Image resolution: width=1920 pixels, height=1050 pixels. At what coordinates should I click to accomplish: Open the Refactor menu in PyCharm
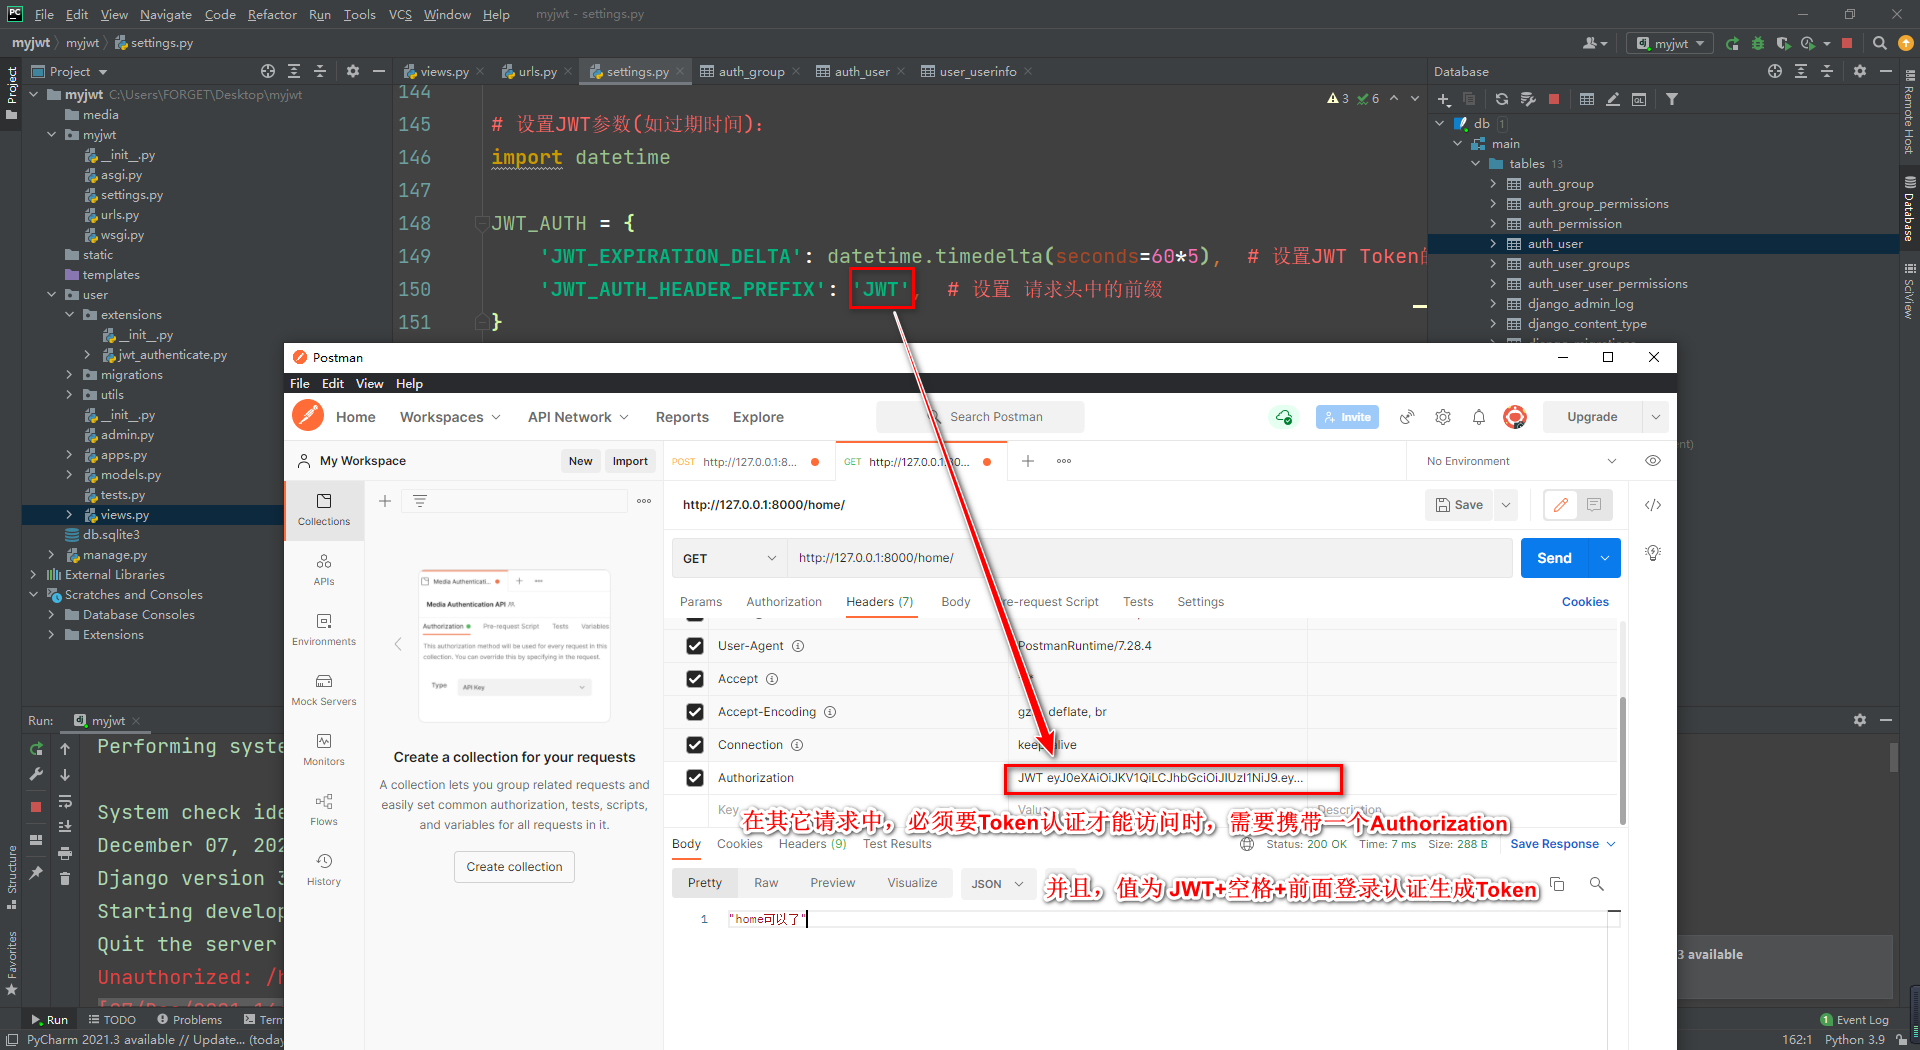[x=272, y=14]
